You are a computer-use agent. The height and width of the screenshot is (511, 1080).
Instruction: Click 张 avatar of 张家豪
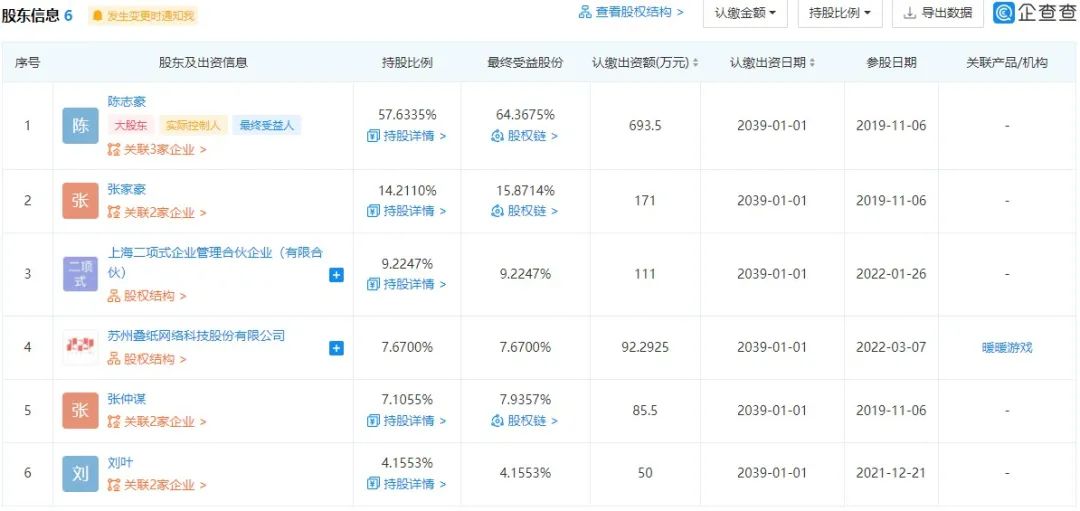pyautogui.click(x=81, y=201)
